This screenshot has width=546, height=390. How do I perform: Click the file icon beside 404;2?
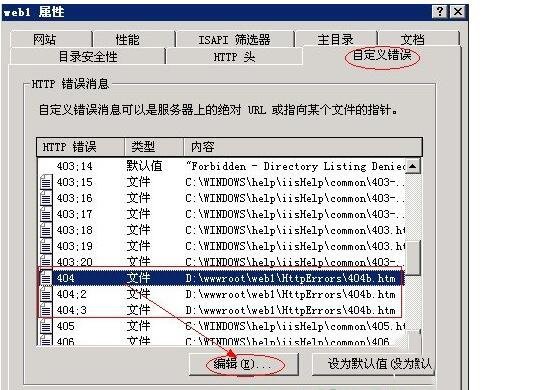tap(46, 294)
